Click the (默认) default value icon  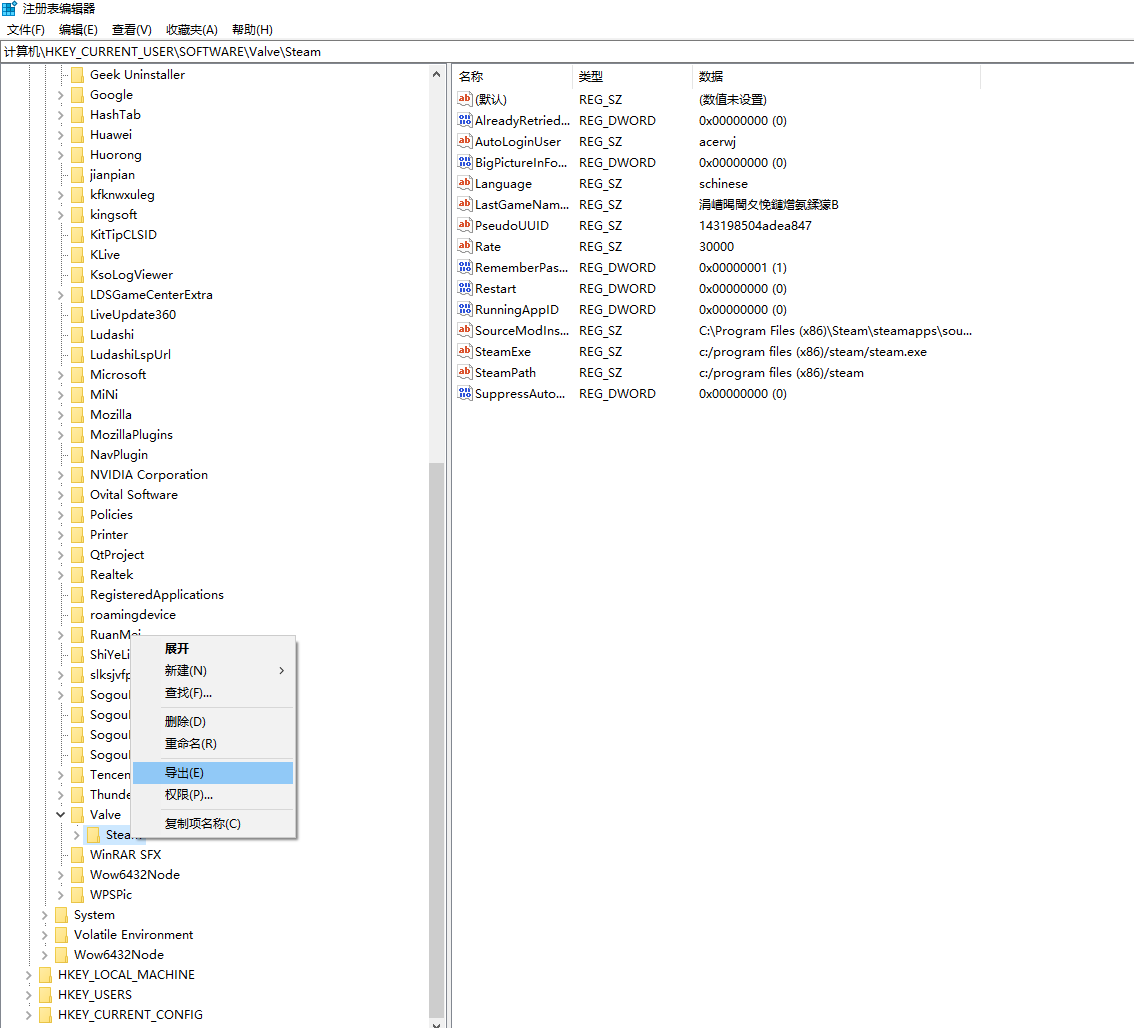click(x=464, y=99)
